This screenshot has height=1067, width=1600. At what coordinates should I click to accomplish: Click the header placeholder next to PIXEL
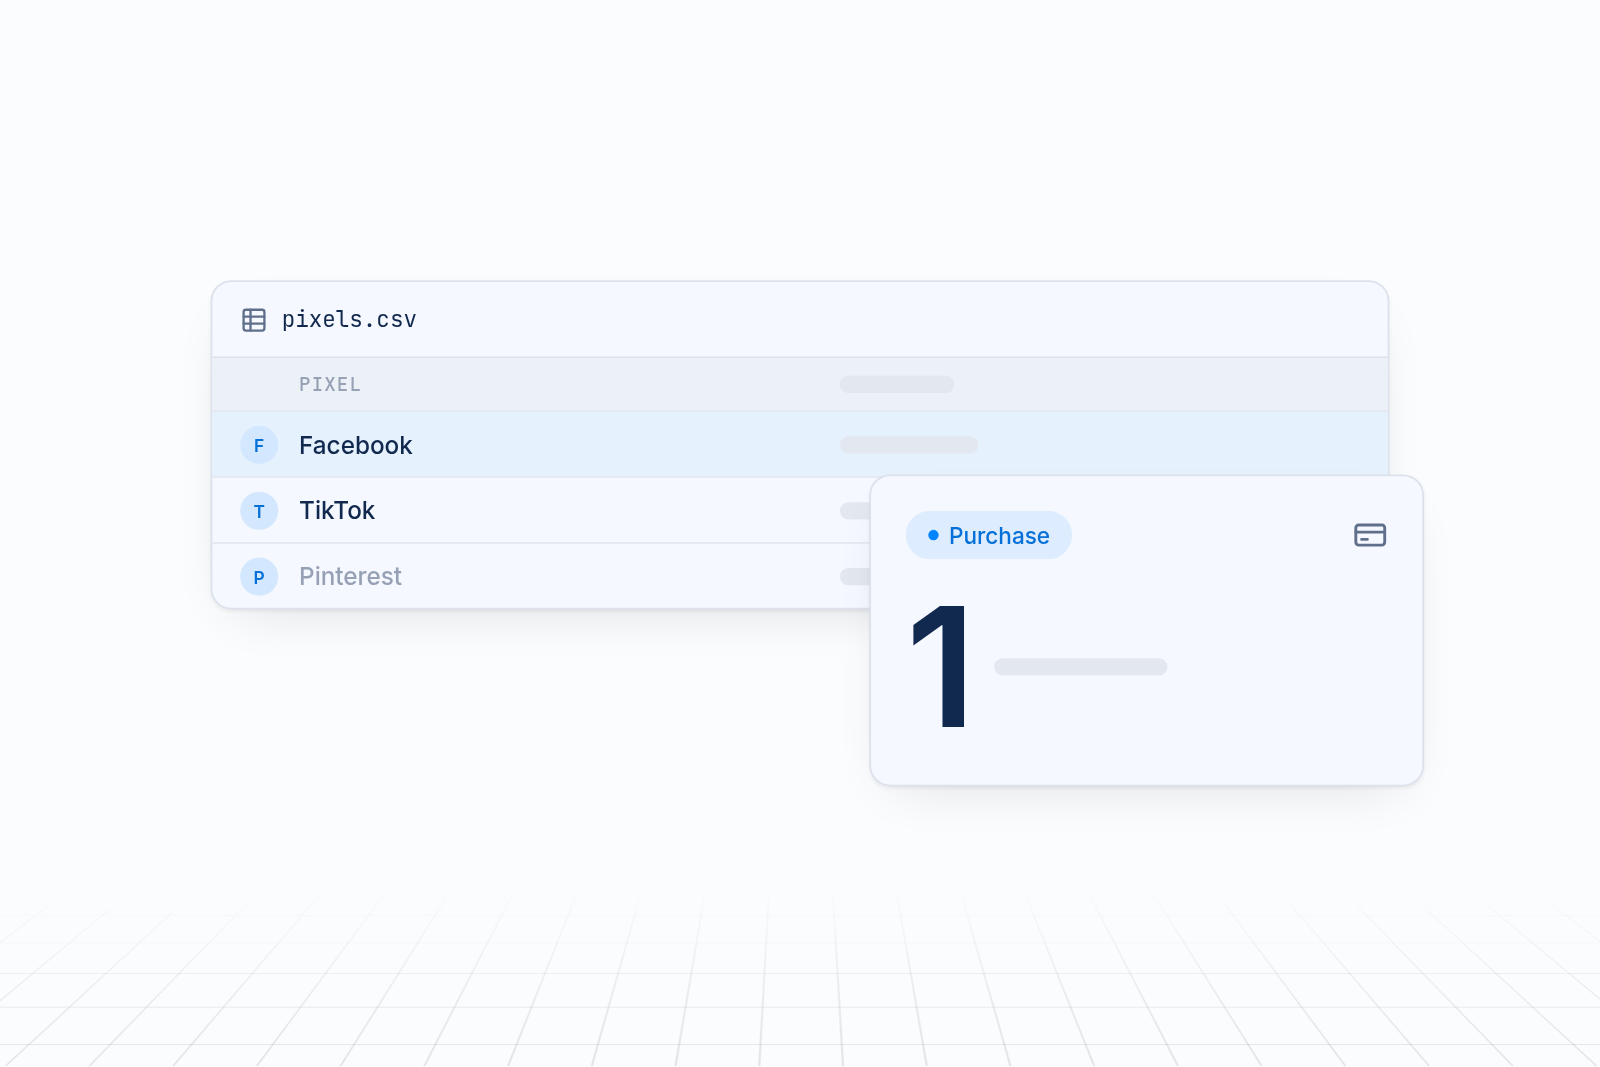click(897, 384)
